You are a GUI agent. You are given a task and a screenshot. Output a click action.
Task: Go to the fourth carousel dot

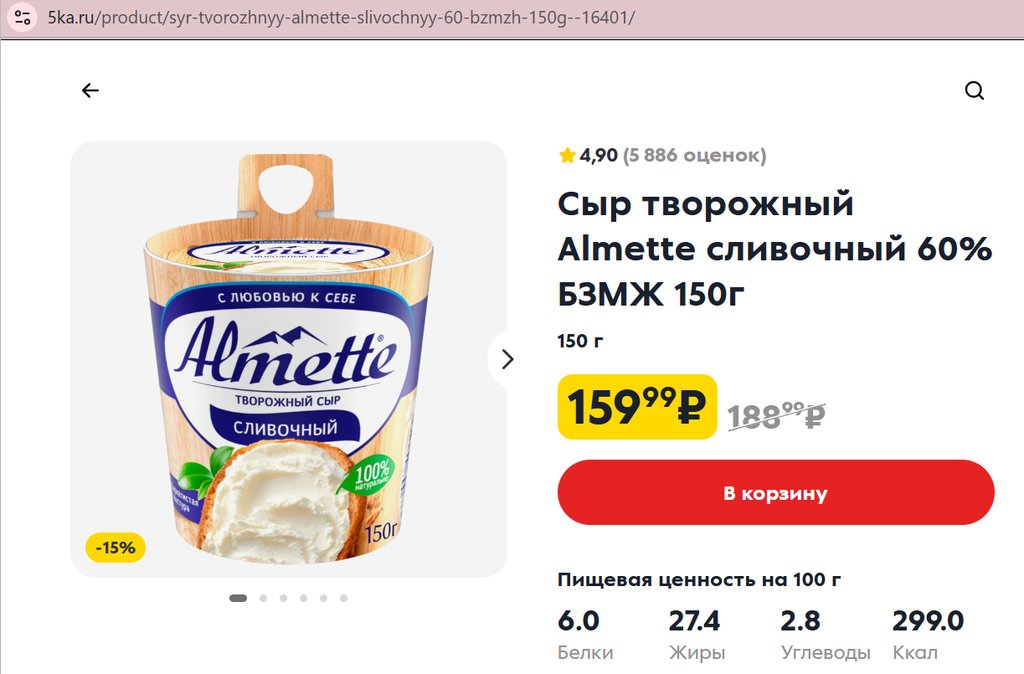303,598
